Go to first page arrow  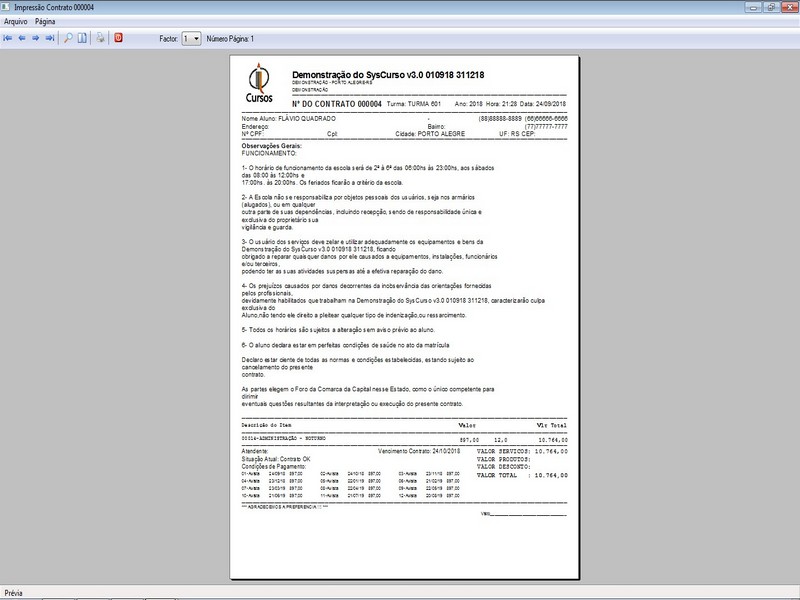pos(8,38)
